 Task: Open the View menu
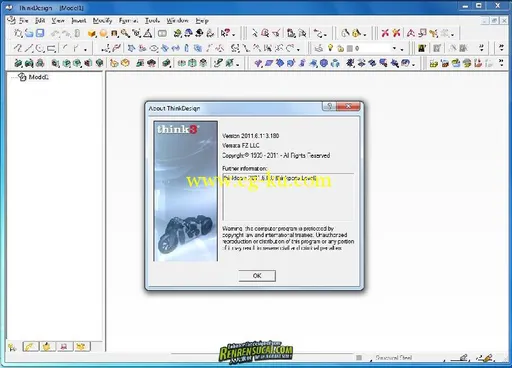pyautogui.click(x=58, y=21)
